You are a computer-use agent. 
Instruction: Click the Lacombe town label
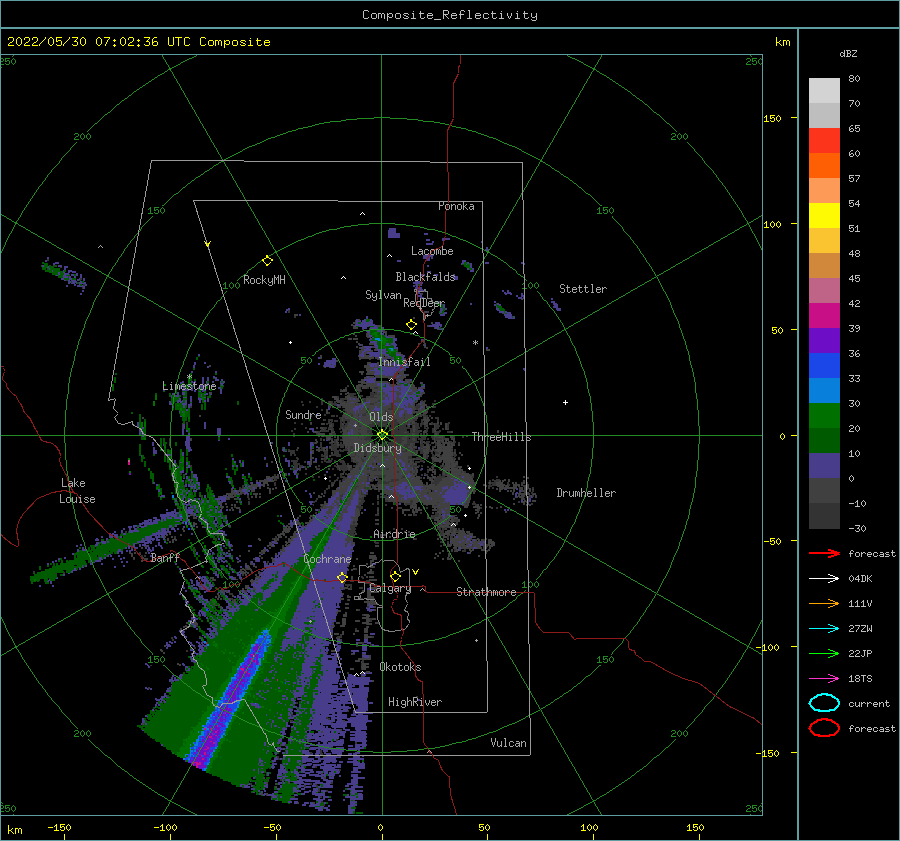[x=432, y=251]
